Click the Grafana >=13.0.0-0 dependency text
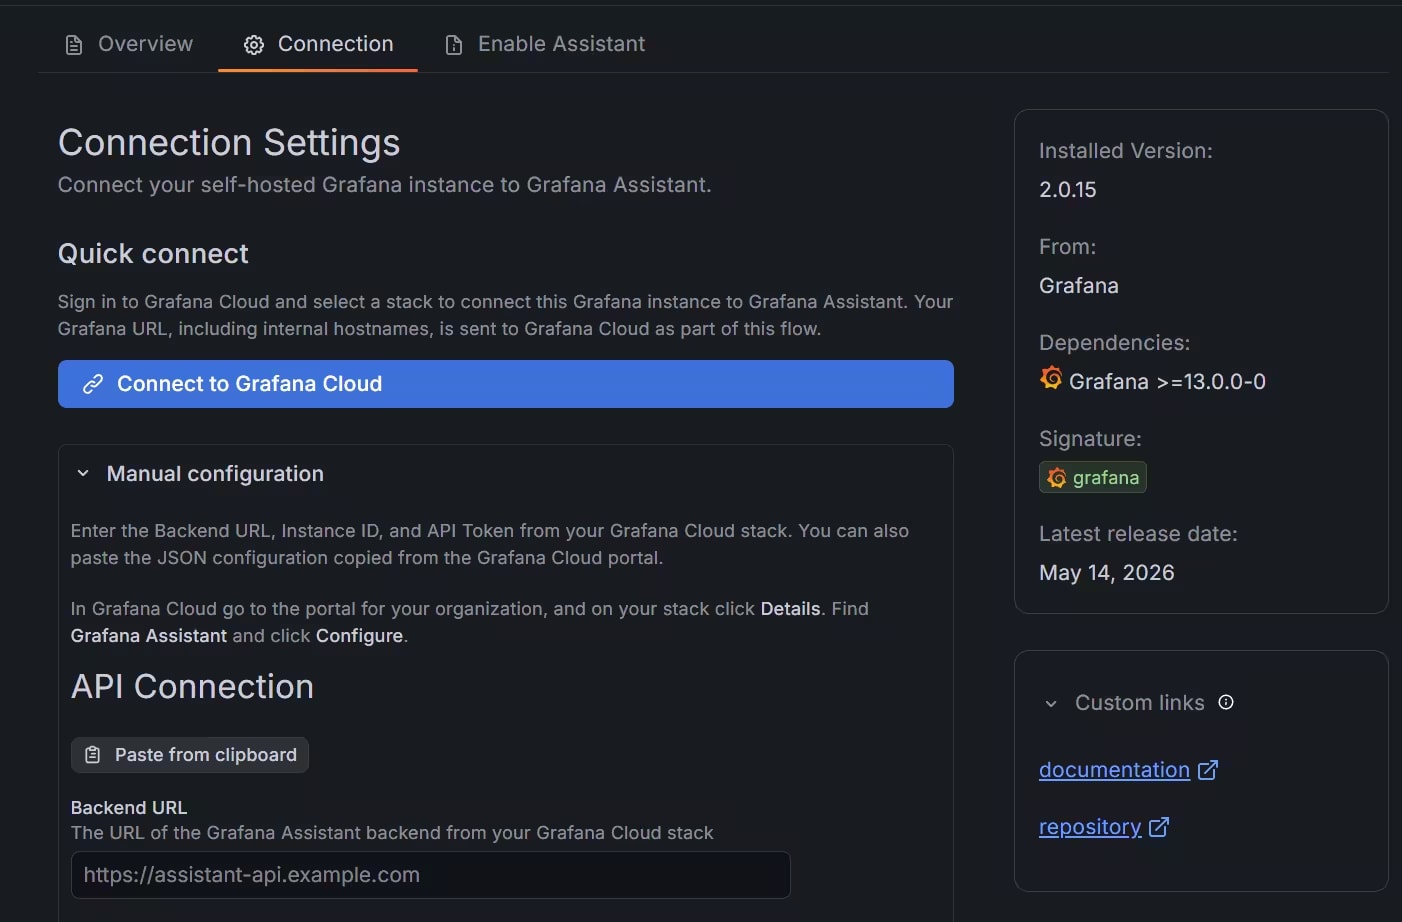Screen dimensions: 1402x922 point(1167,382)
